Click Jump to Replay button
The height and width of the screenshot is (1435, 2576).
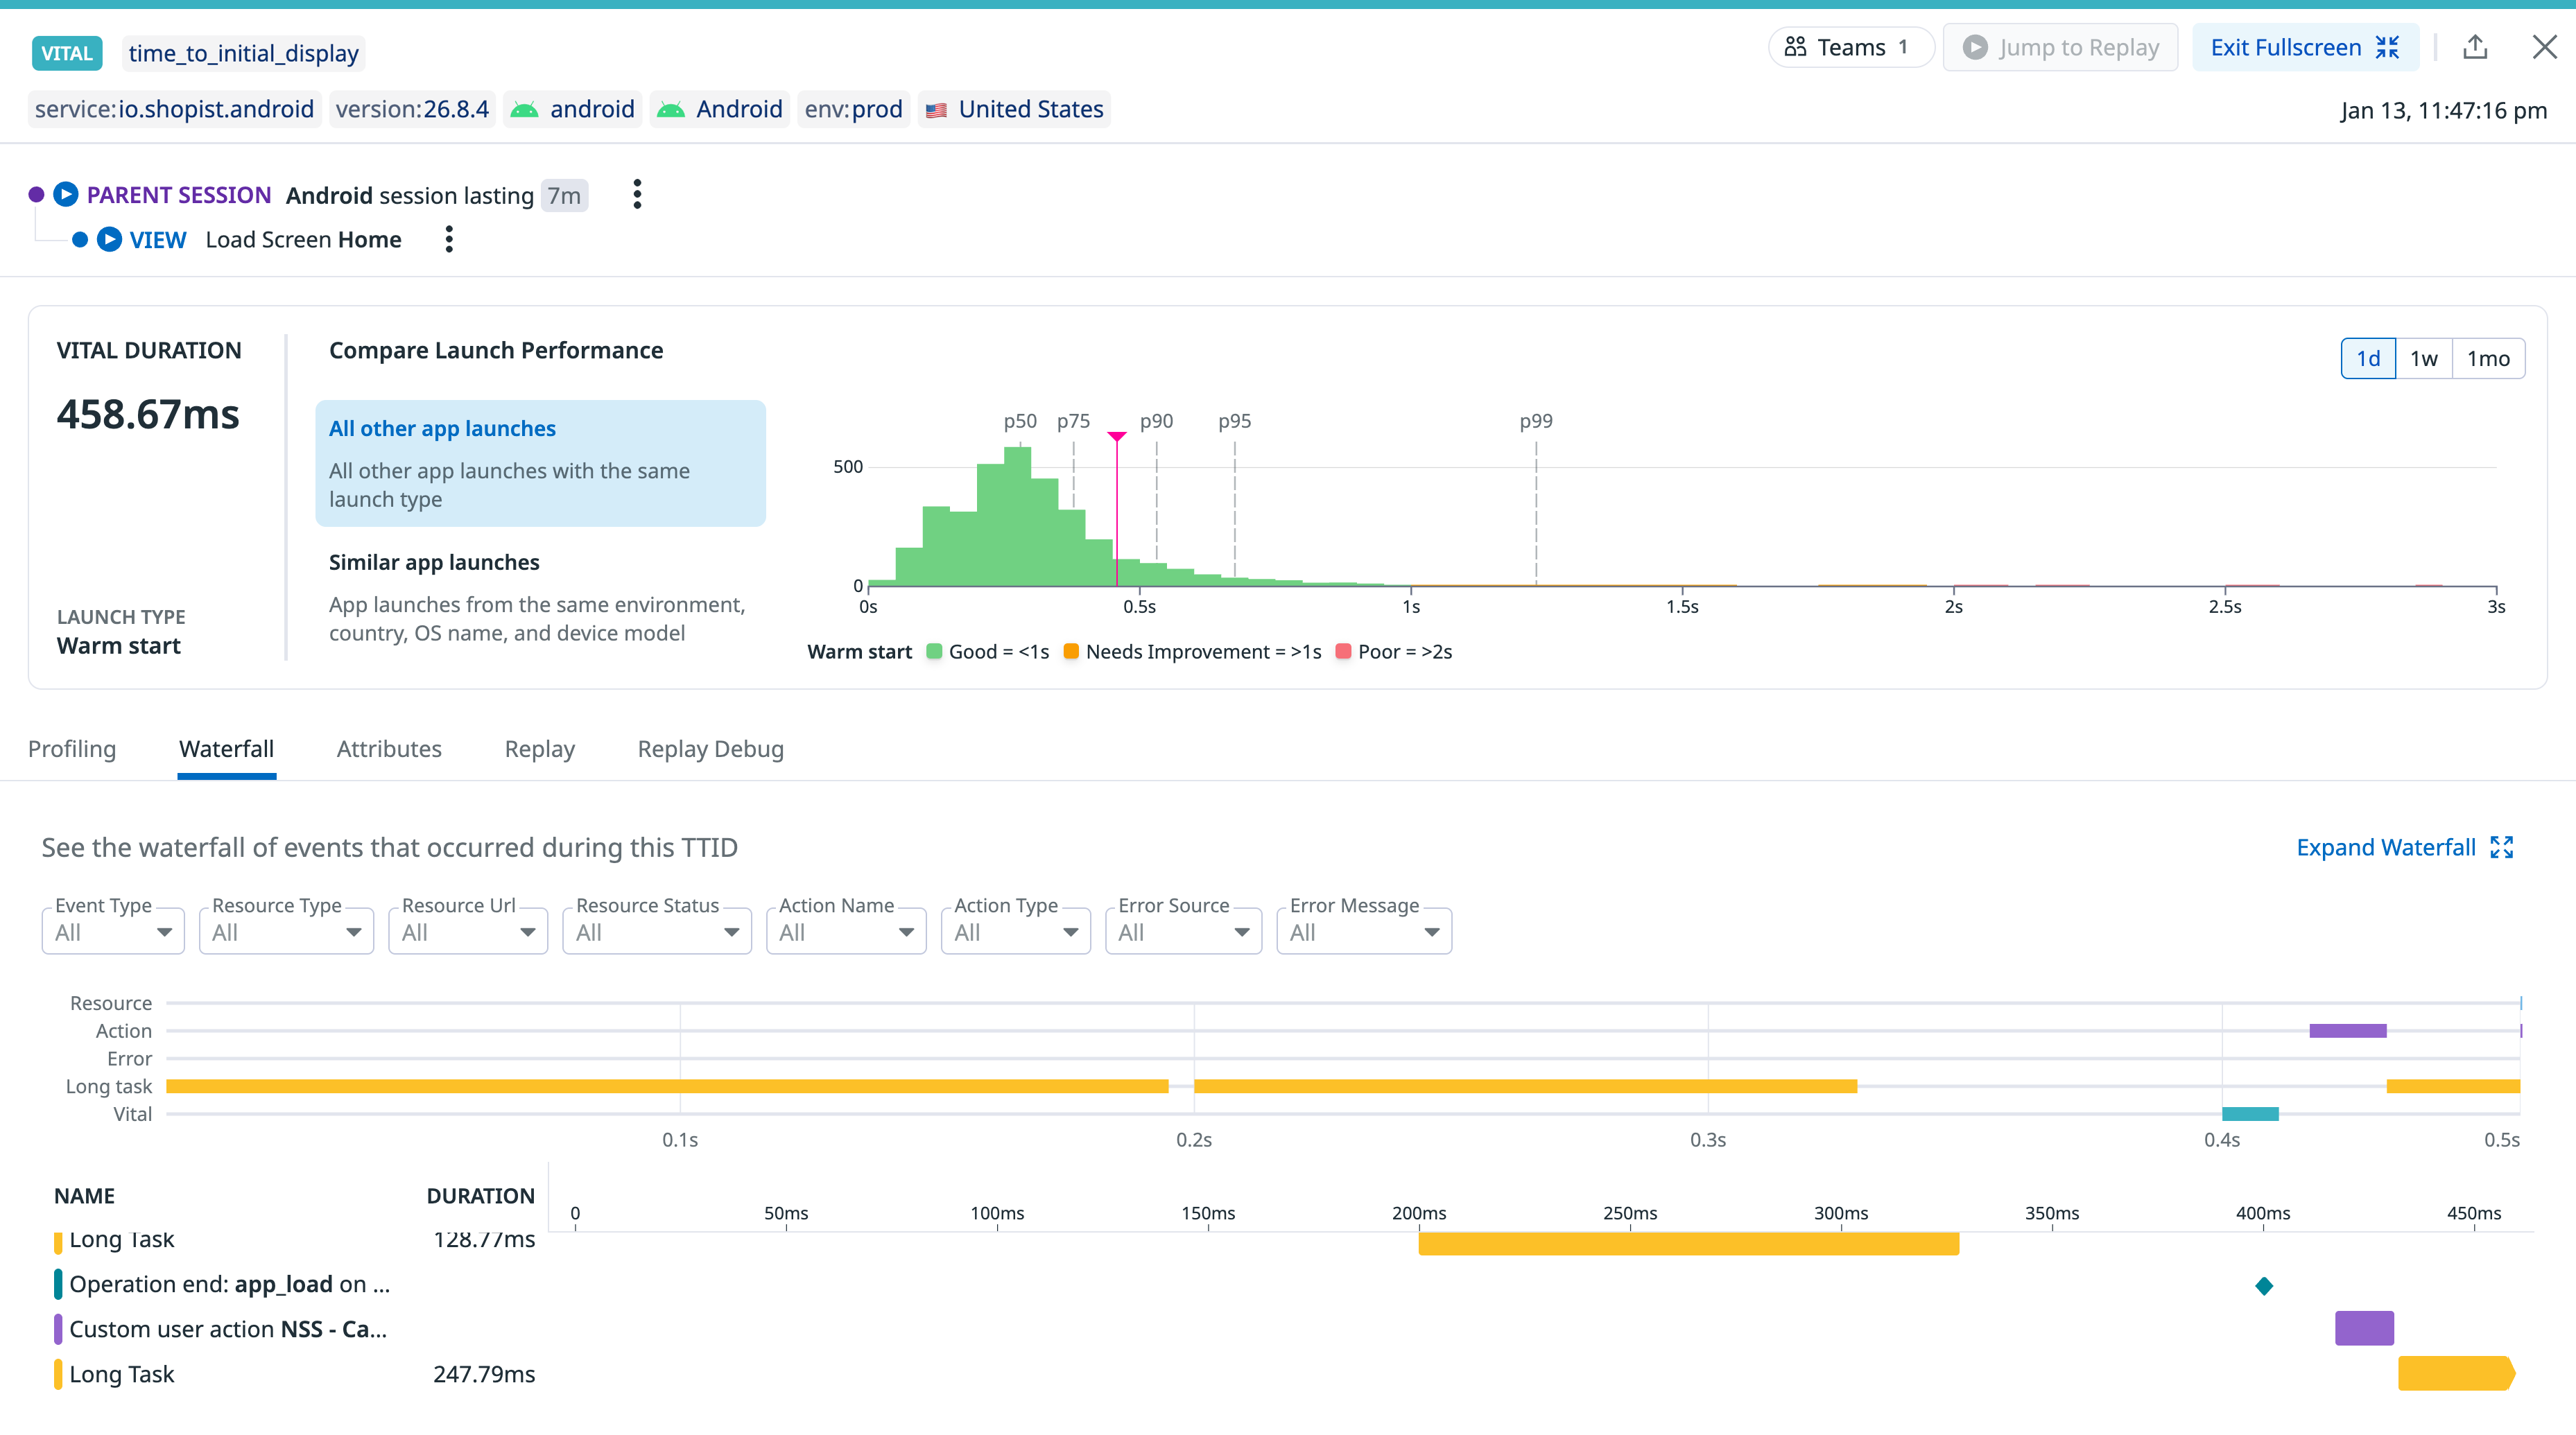click(x=2060, y=47)
